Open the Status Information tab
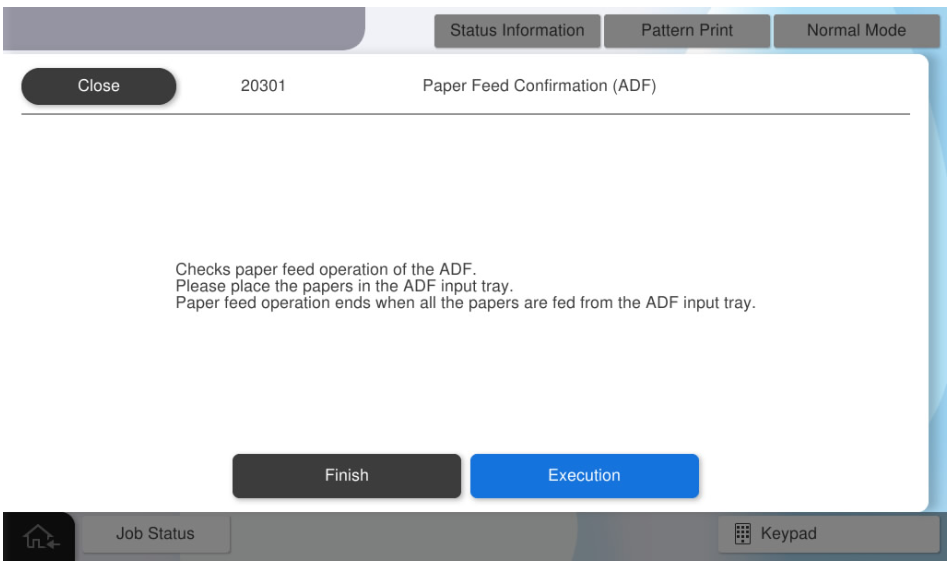Viewport: 951px width, 565px height. [x=517, y=30]
